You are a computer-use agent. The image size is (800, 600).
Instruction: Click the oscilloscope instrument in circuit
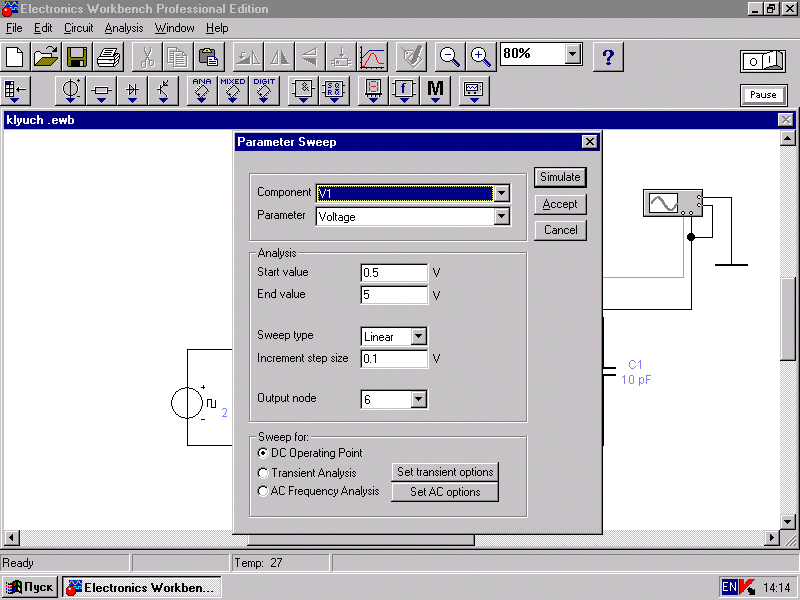[x=673, y=203]
